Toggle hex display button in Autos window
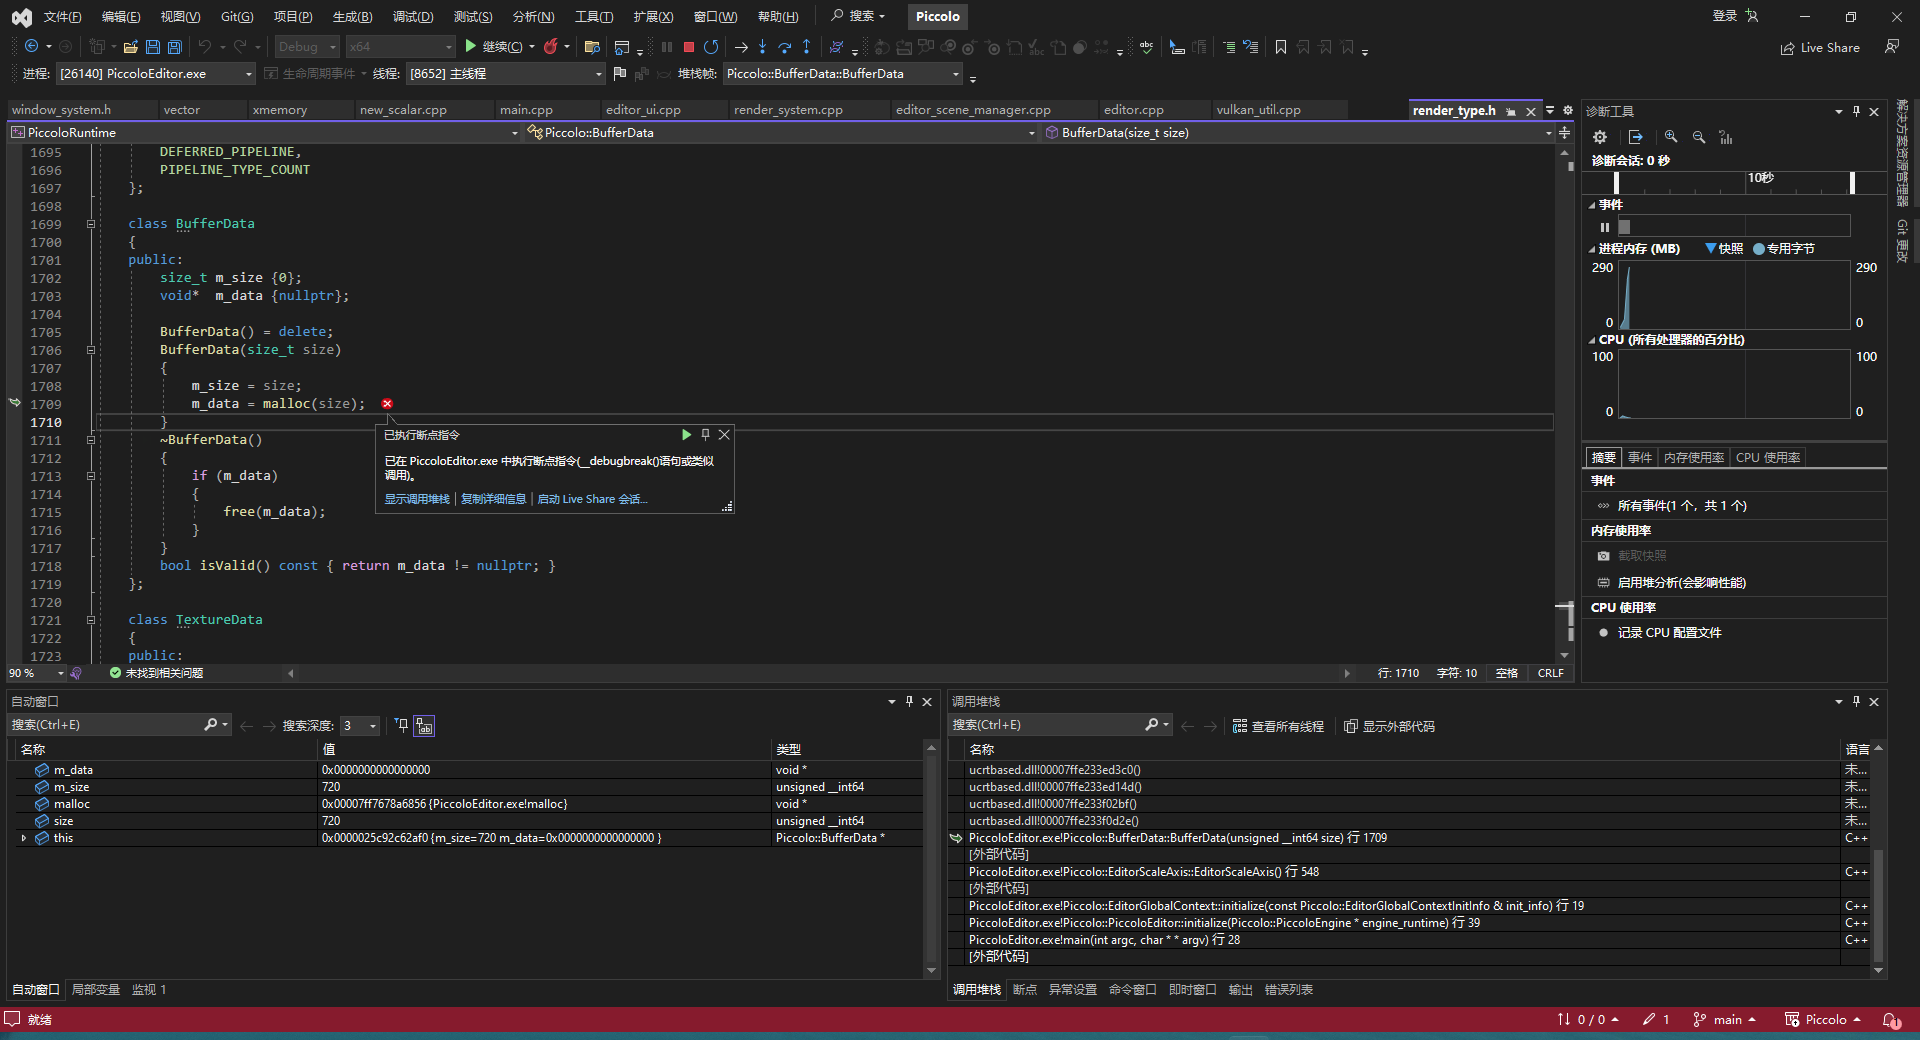Screen dimensions: 1920x1040 click(x=425, y=726)
